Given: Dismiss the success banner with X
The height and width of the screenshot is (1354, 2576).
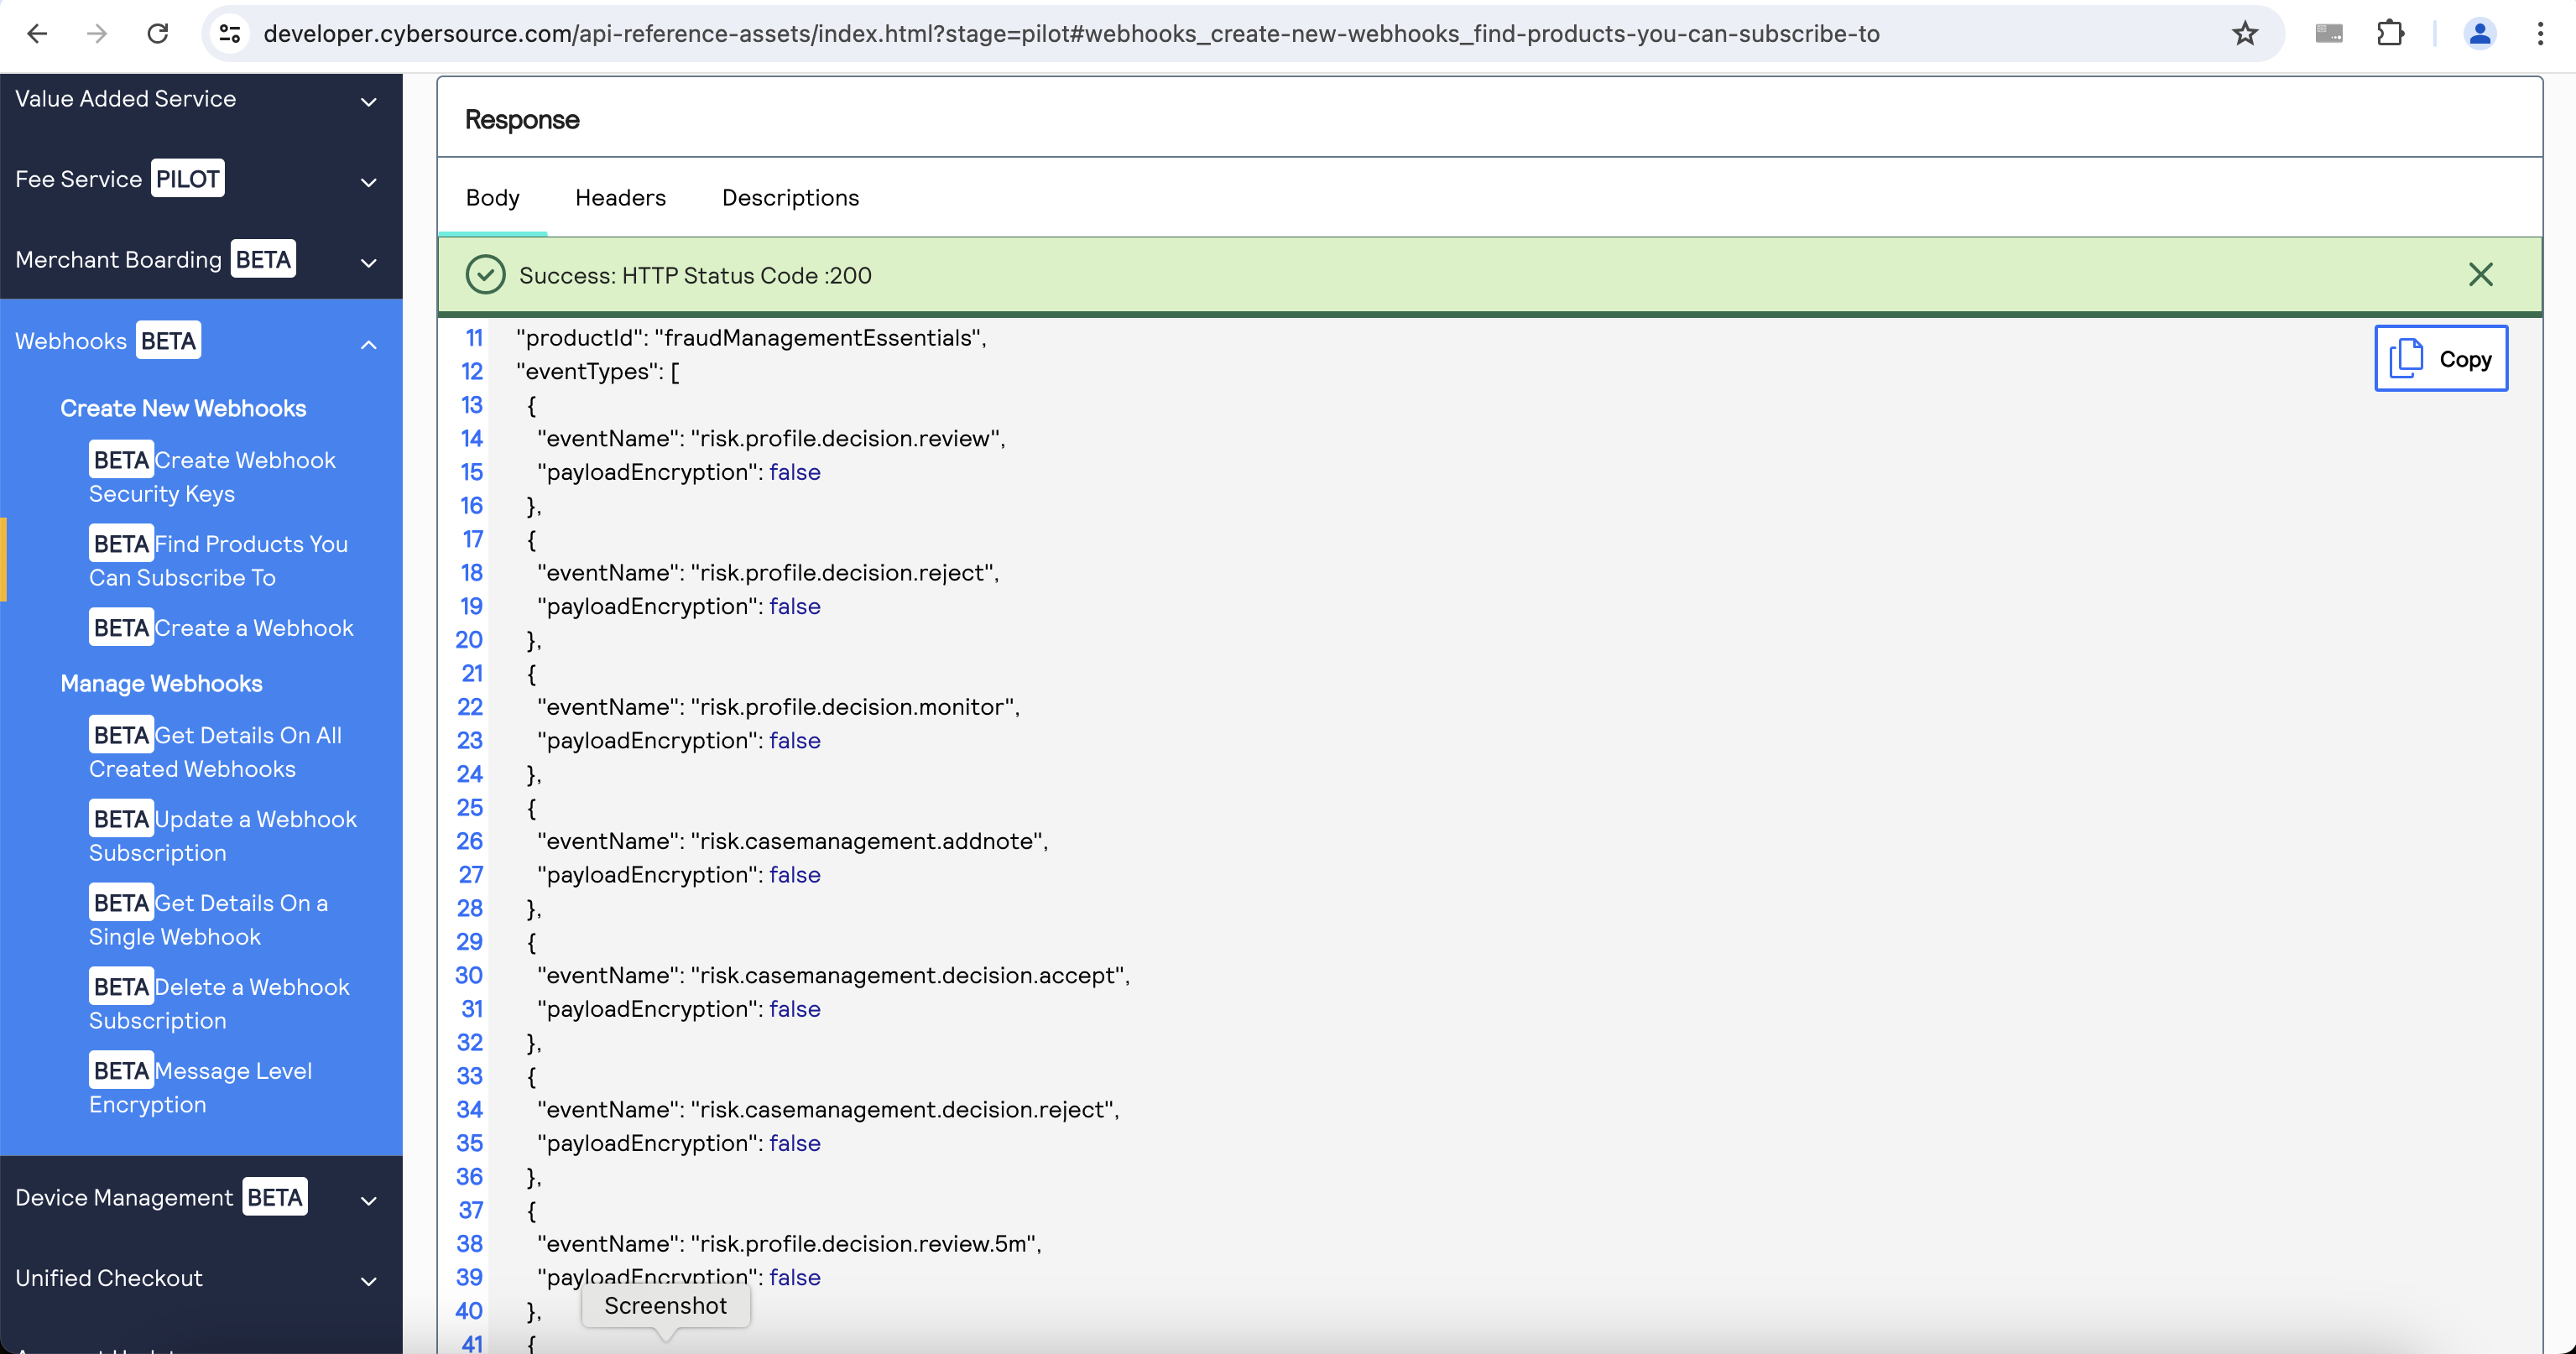Looking at the screenshot, I should pos(2480,275).
